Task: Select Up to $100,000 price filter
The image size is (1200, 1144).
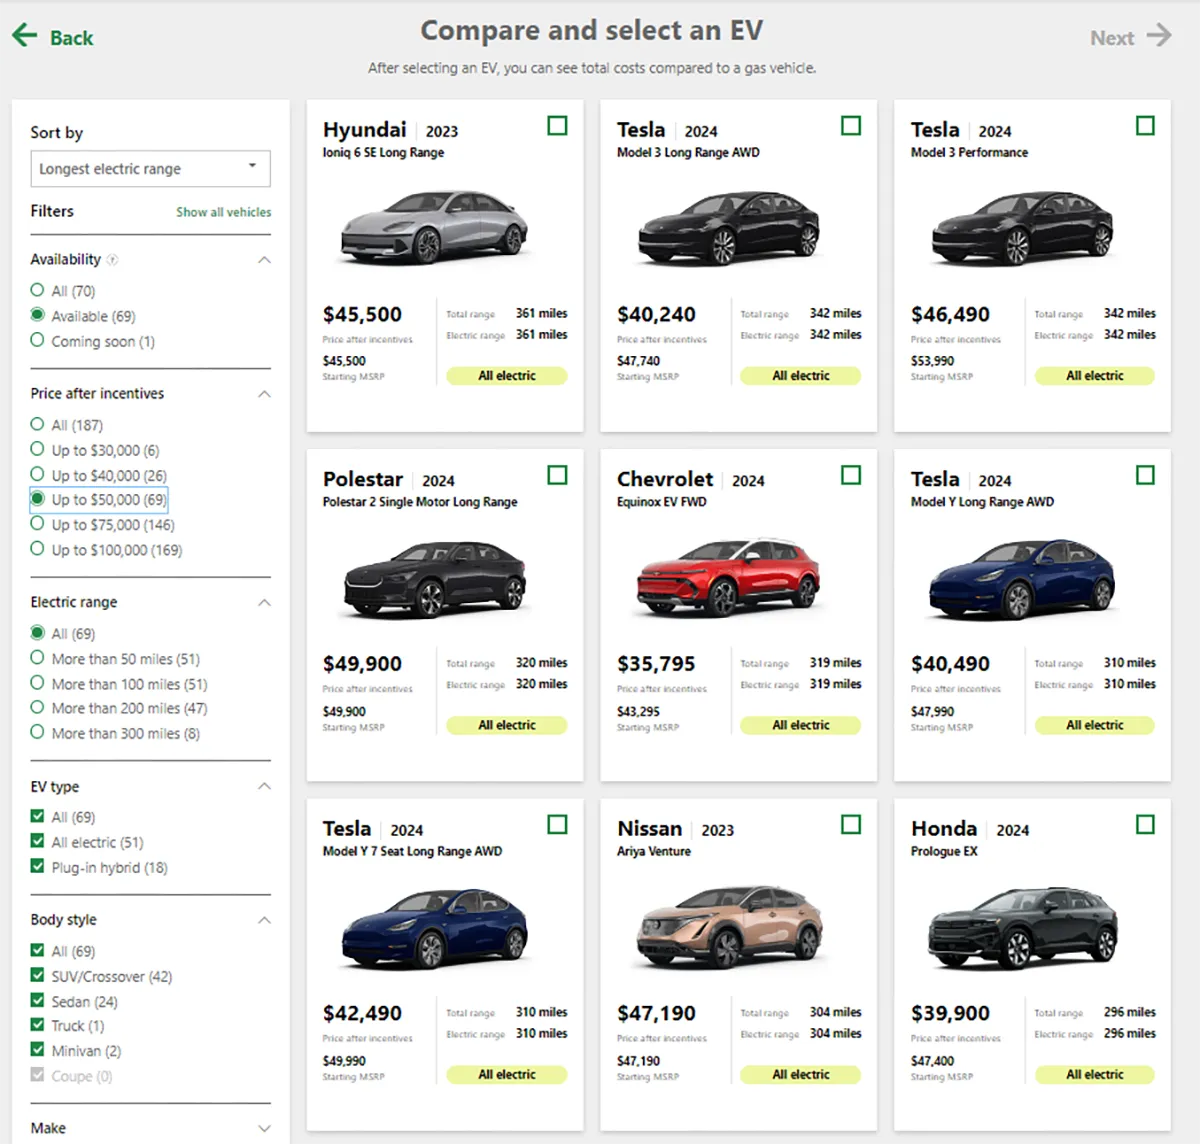Action: click(37, 549)
